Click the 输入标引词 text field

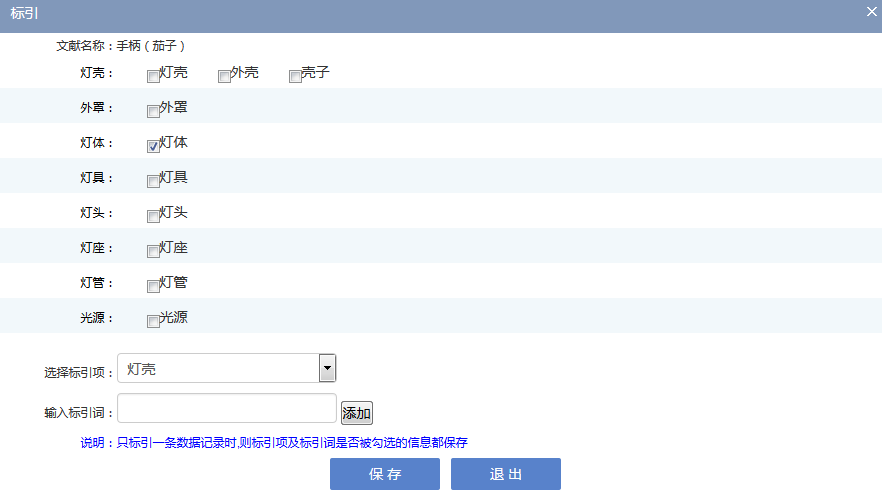point(226,408)
